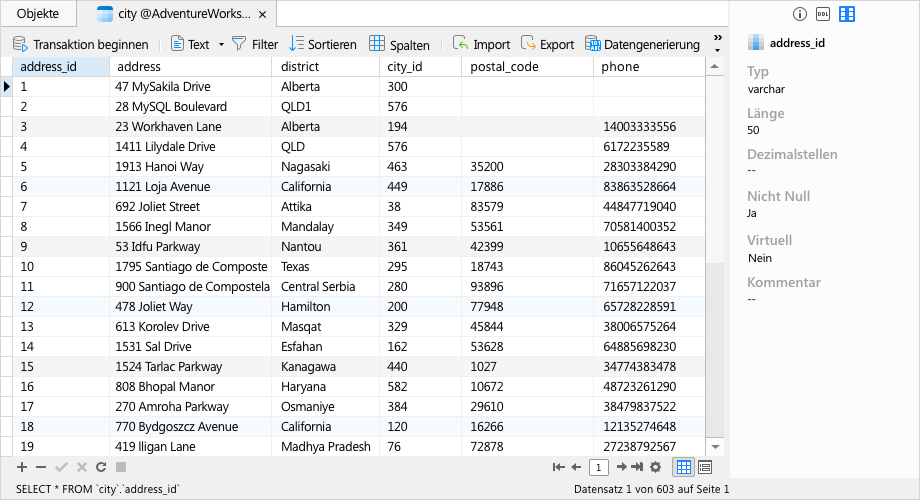The width and height of the screenshot is (920, 500).
Task: Open the paging settings gear icon
Action: click(x=655, y=467)
